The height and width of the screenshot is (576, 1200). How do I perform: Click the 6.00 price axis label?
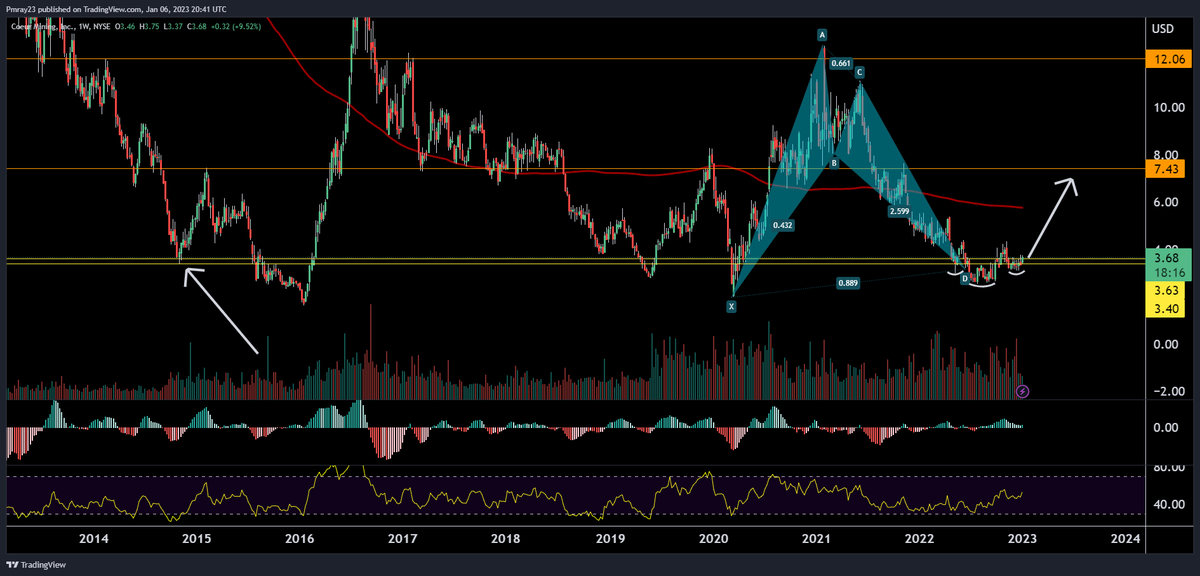[x=1166, y=202]
